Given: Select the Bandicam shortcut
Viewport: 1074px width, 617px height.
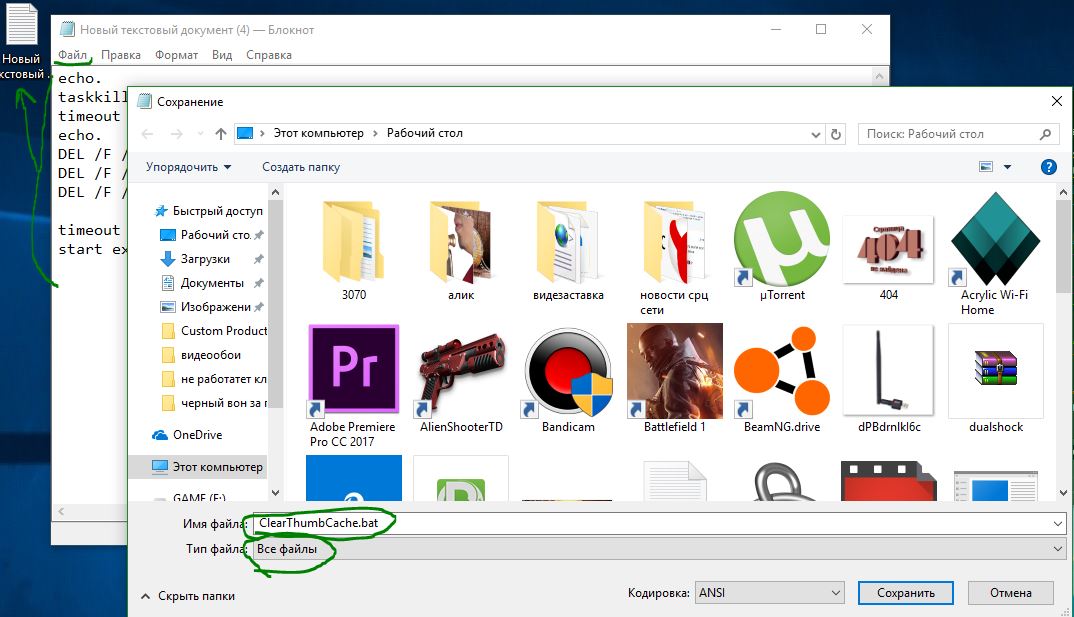Looking at the screenshot, I should tap(568, 378).
